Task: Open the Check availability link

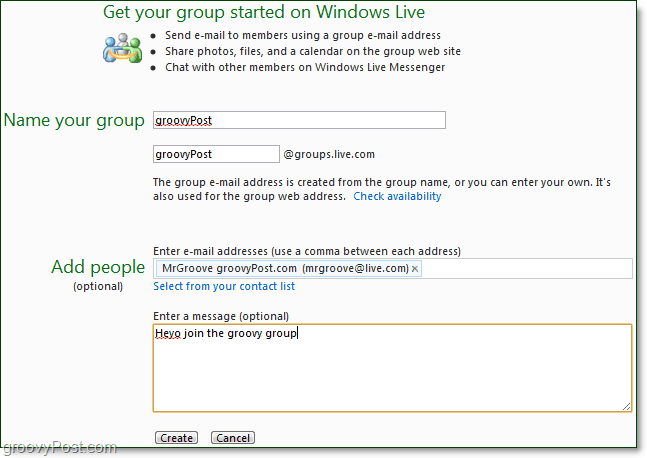Action: pos(397,196)
